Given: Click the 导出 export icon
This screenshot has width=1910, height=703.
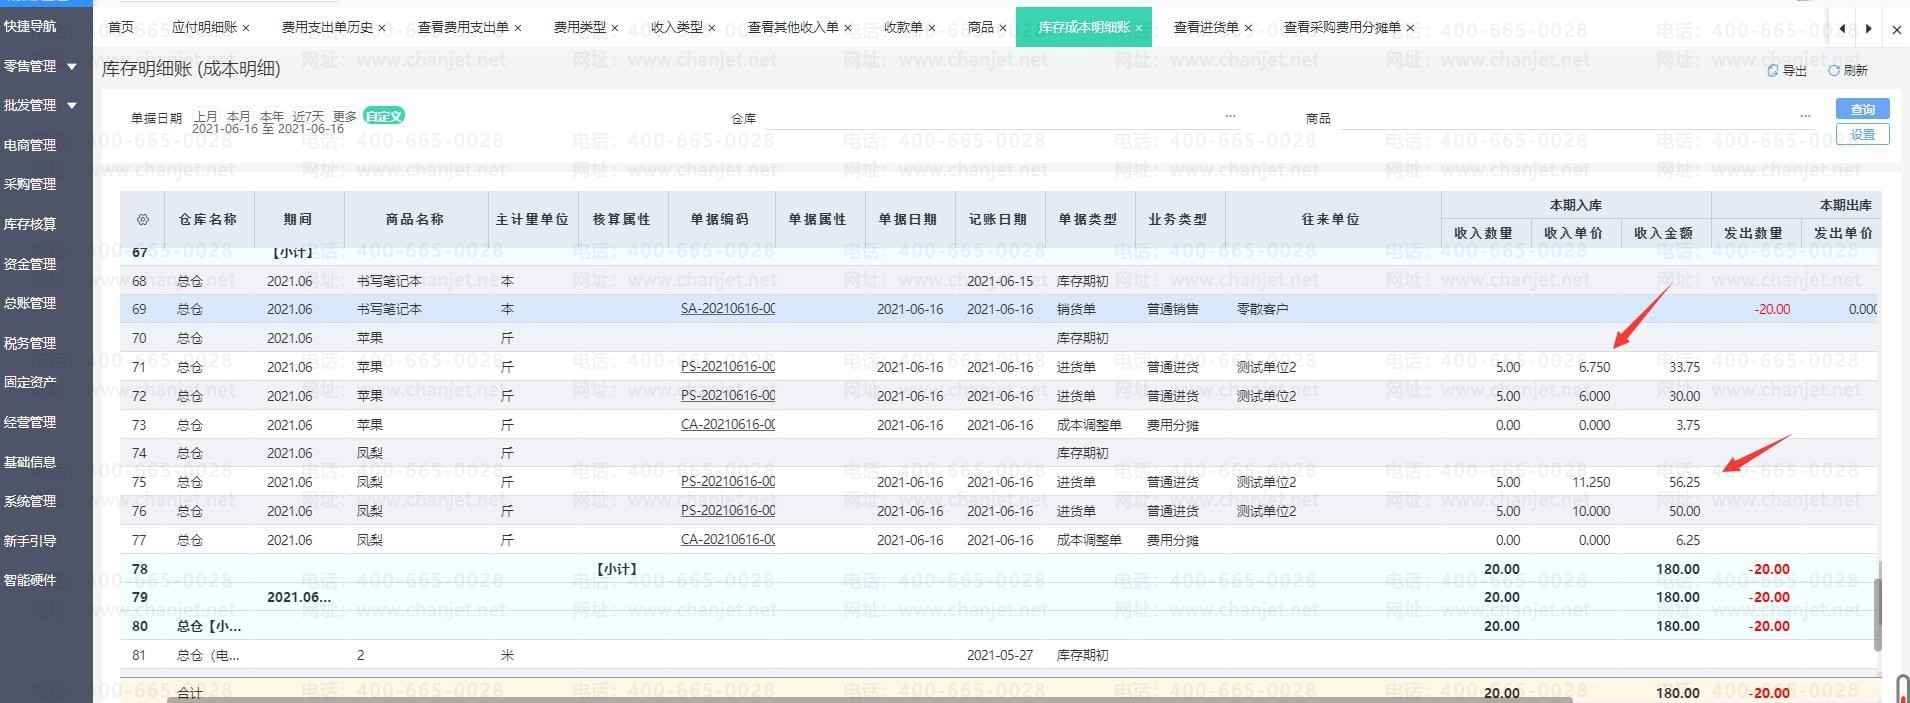Looking at the screenshot, I should click(1773, 71).
